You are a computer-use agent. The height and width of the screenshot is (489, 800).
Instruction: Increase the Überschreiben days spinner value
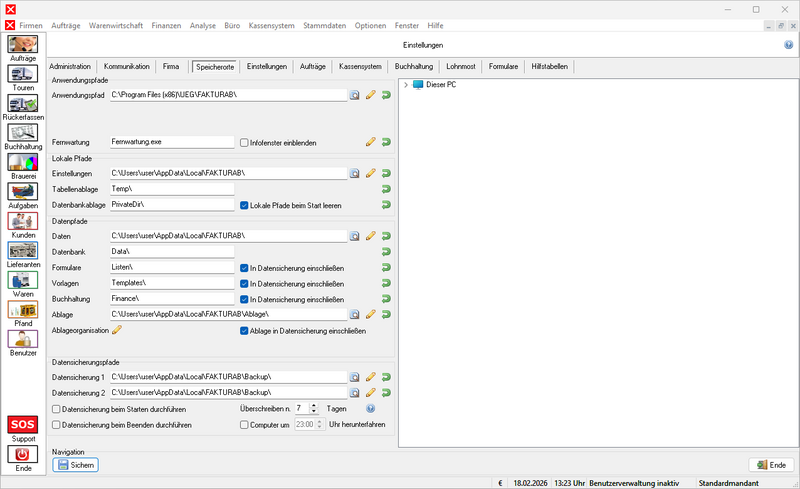pyautogui.click(x=314, y=405)
